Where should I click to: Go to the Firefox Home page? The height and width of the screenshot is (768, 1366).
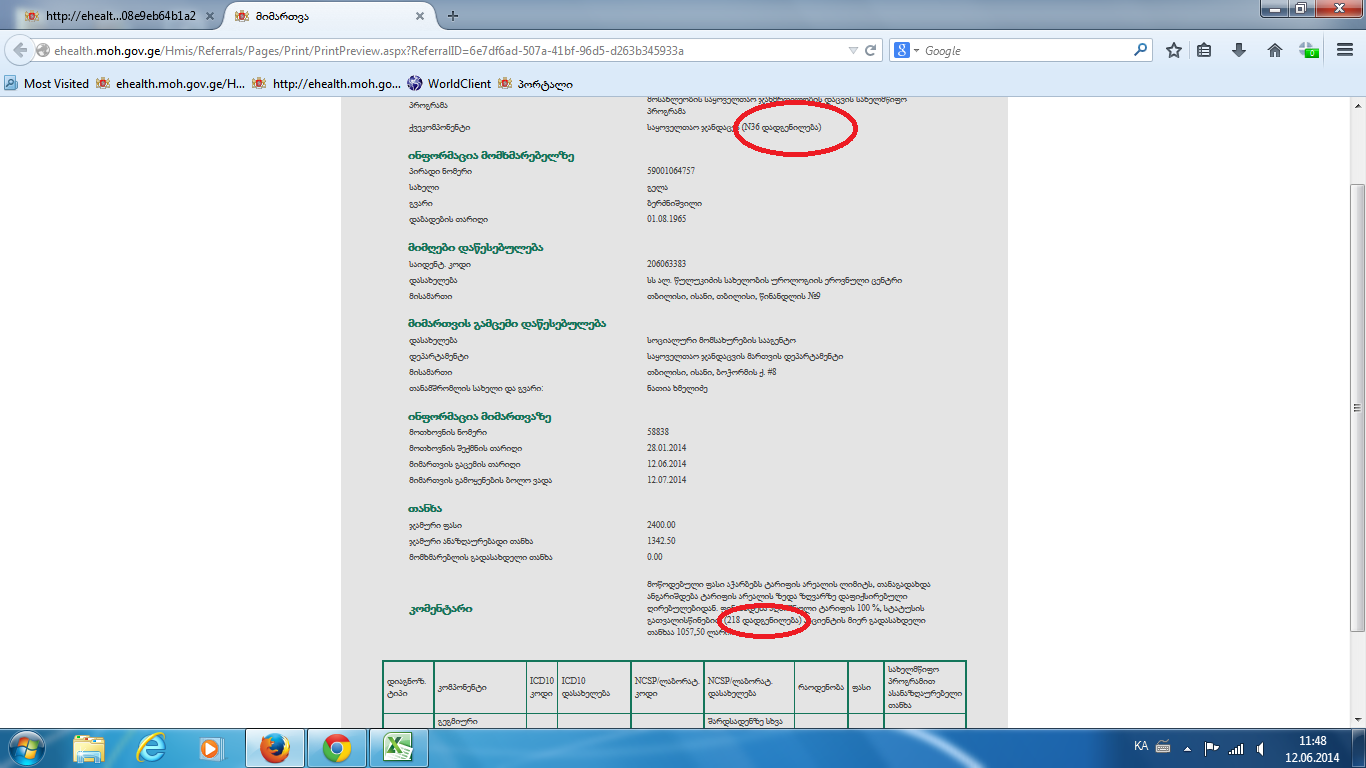tap(1274, 50)
